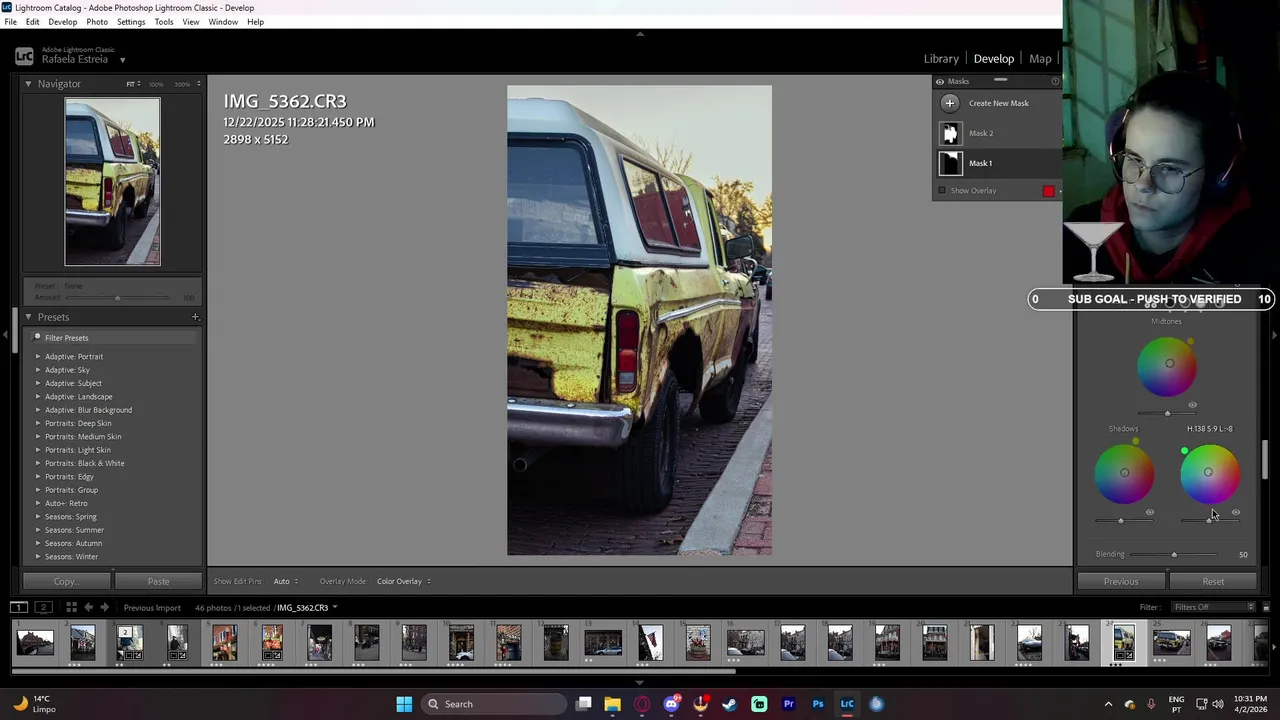
Task: Toggle the Shadows wheel eye icon
Action: click(1149, 512)
